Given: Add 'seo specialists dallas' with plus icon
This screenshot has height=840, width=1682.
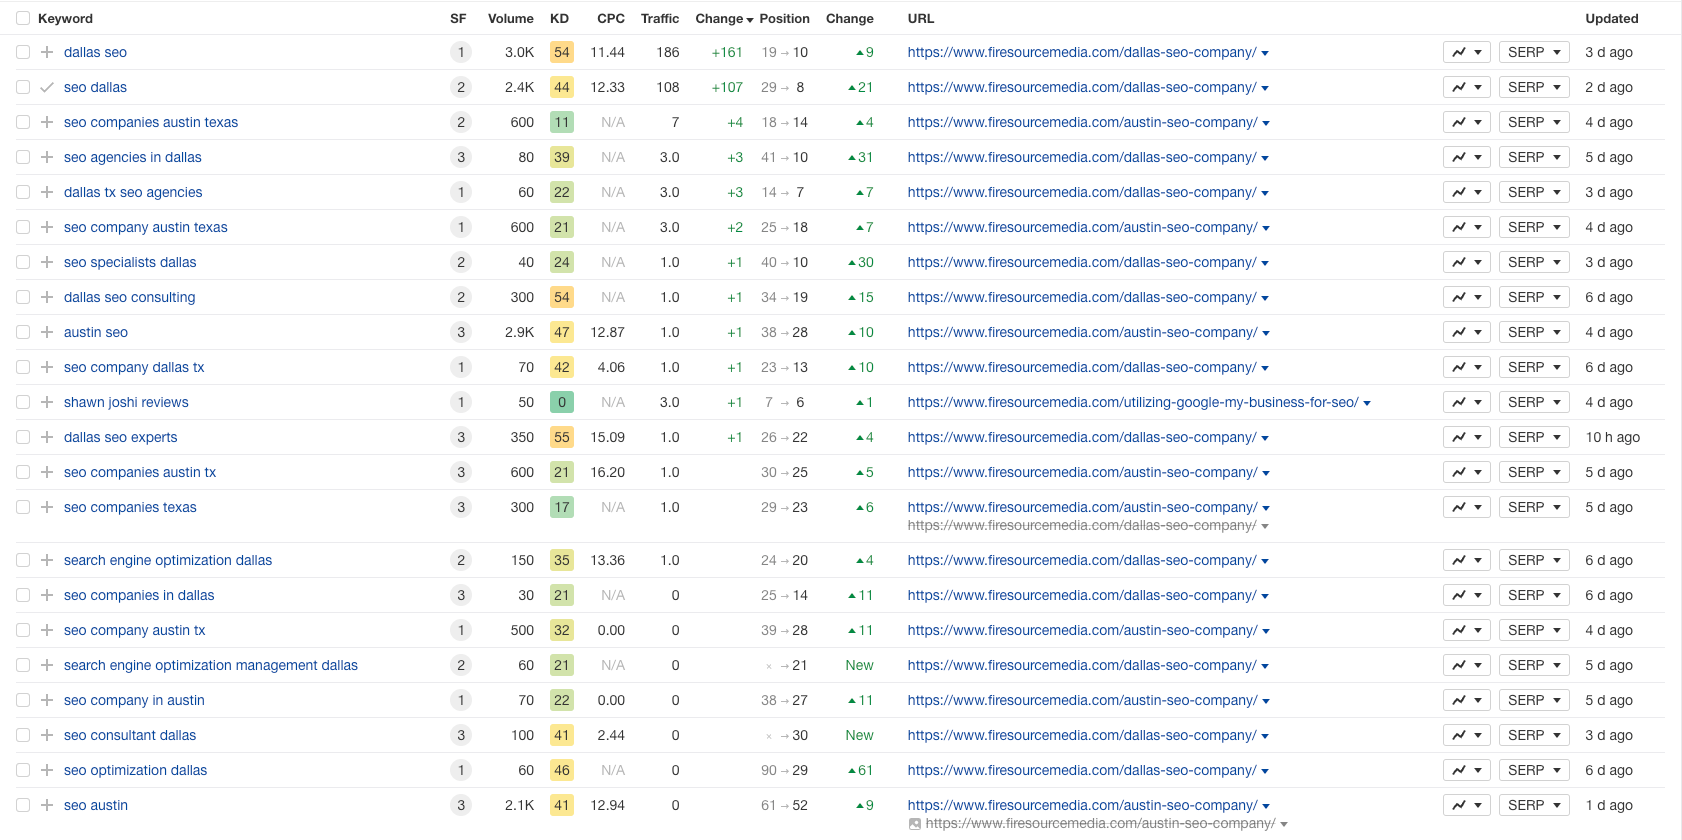Looking at the screenshot, I should [x=47, y=262].
